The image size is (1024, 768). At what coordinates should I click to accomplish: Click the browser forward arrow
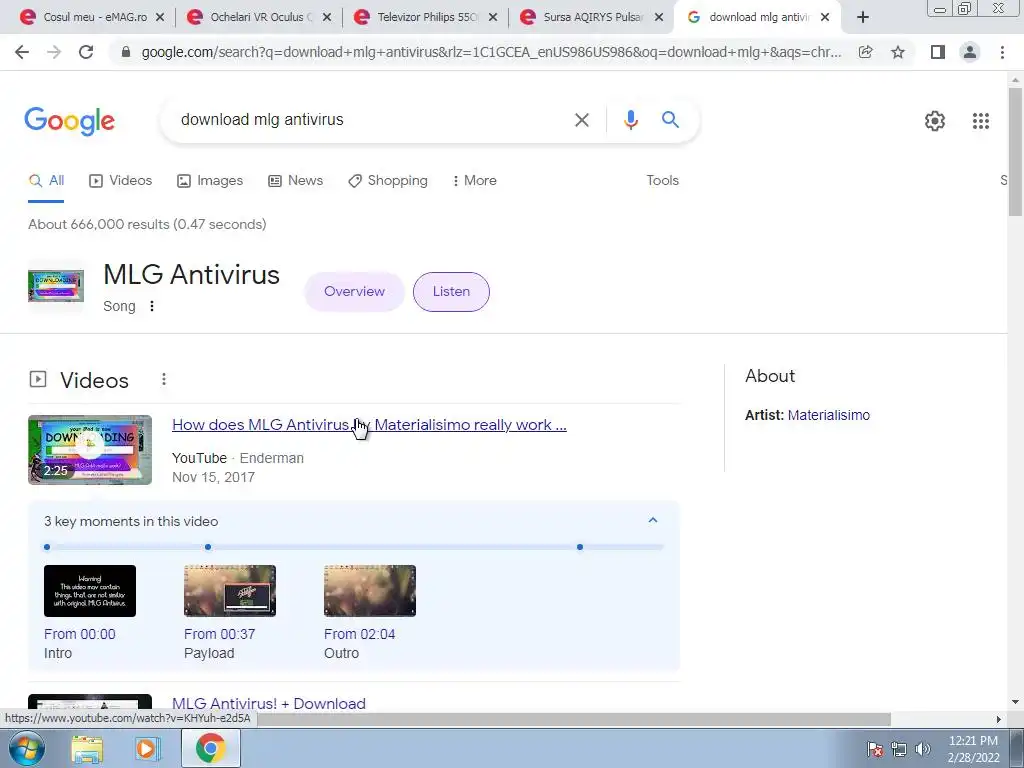(x=54, y=52)
